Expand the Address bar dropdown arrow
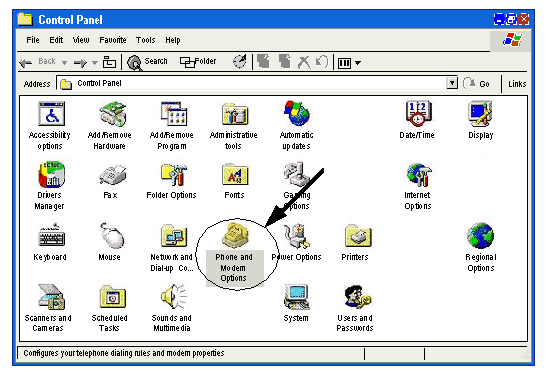The image size is (552, 372). 452,83
